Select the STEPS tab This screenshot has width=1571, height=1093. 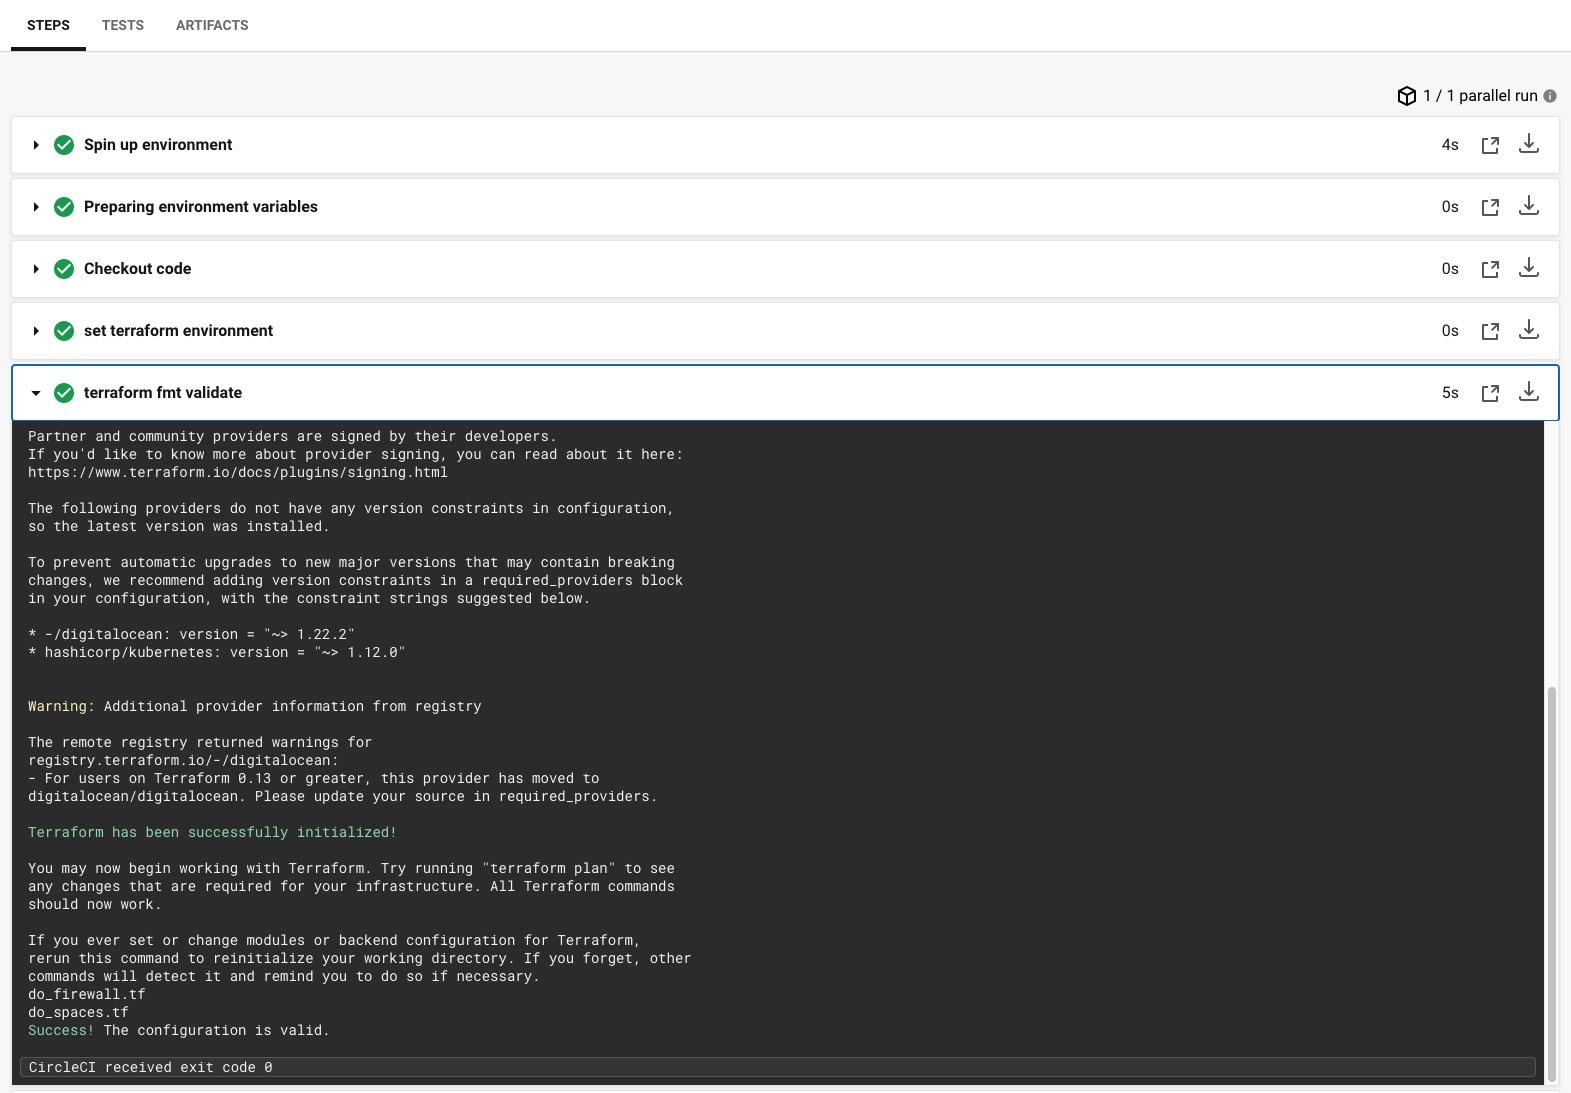(48, 25)
